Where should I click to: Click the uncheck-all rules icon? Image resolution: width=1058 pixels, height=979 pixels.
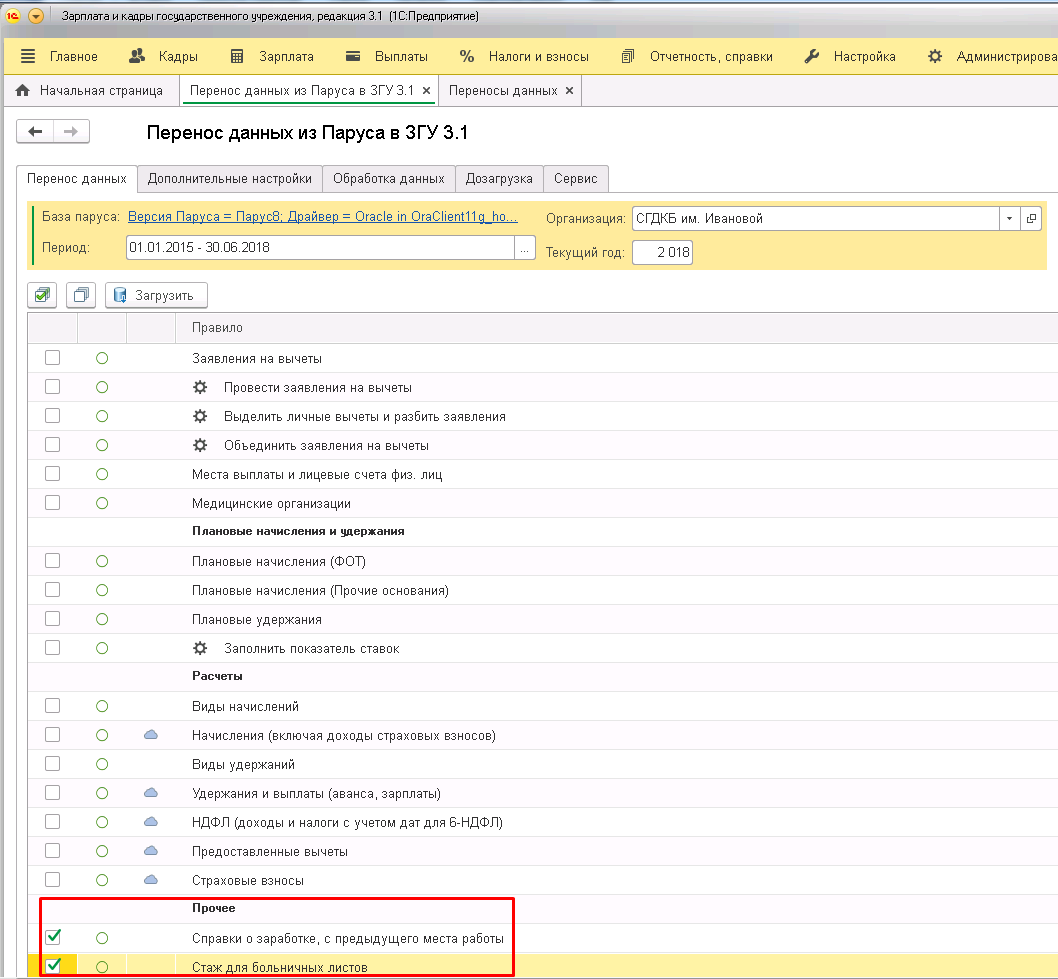(x=81, y=295)
